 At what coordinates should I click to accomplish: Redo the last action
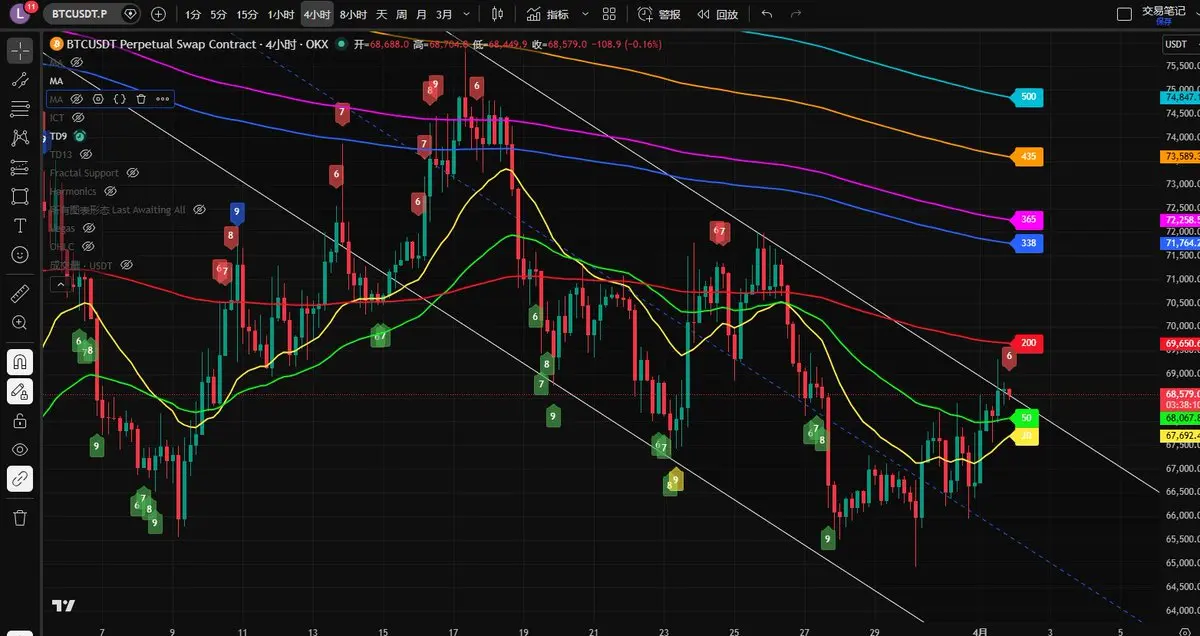coord(796,14)
